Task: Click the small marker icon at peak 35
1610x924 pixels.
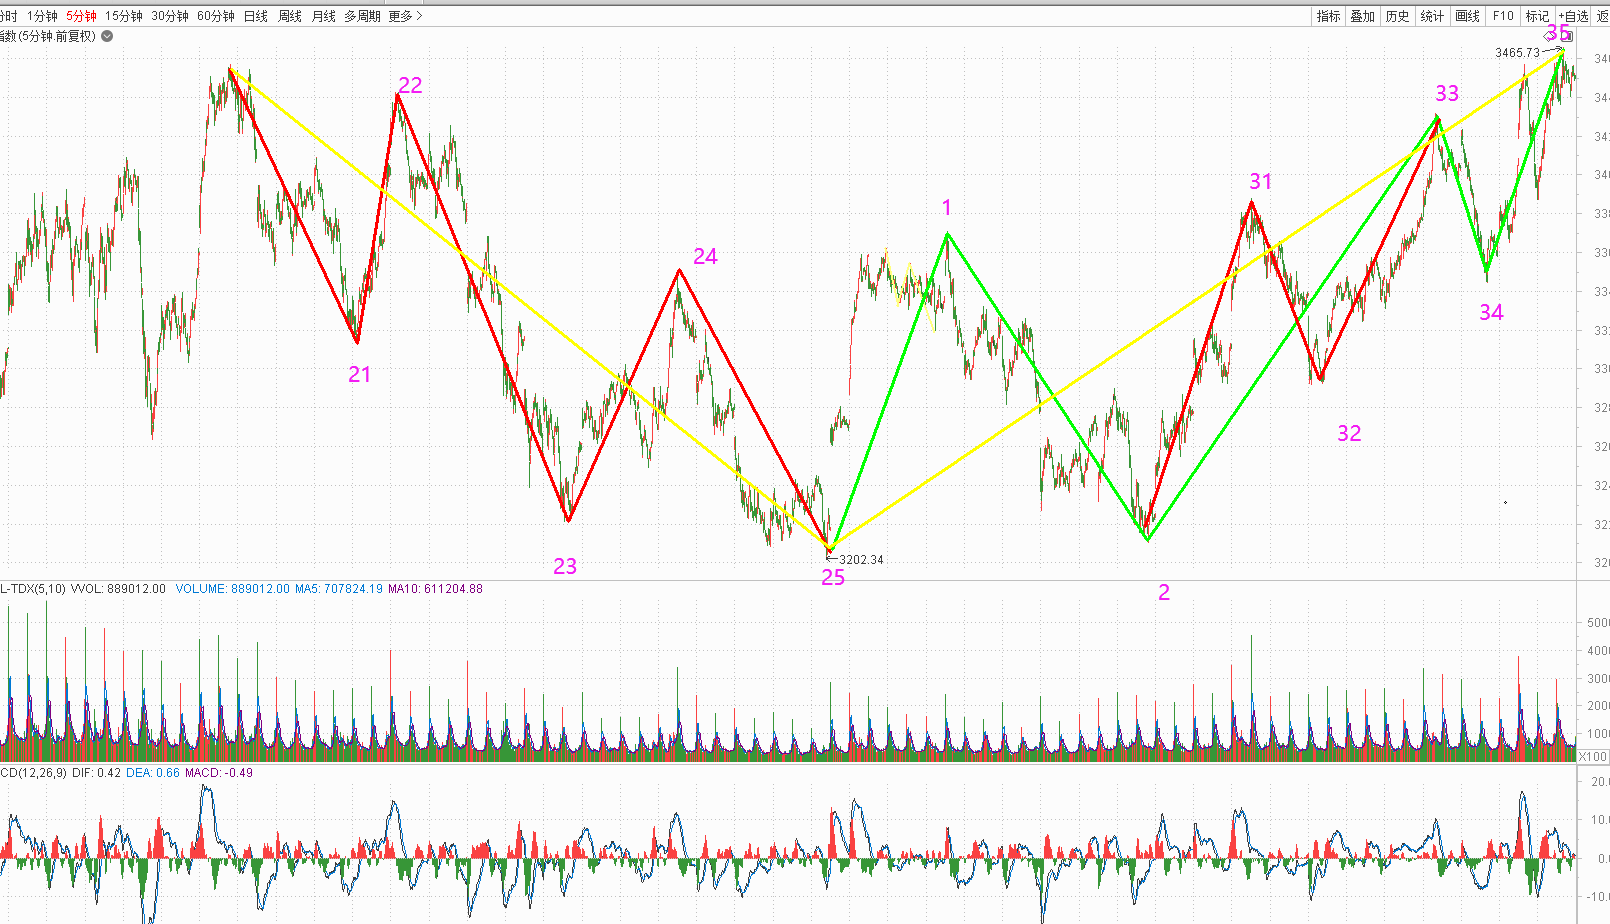Action: (1568, 37)
